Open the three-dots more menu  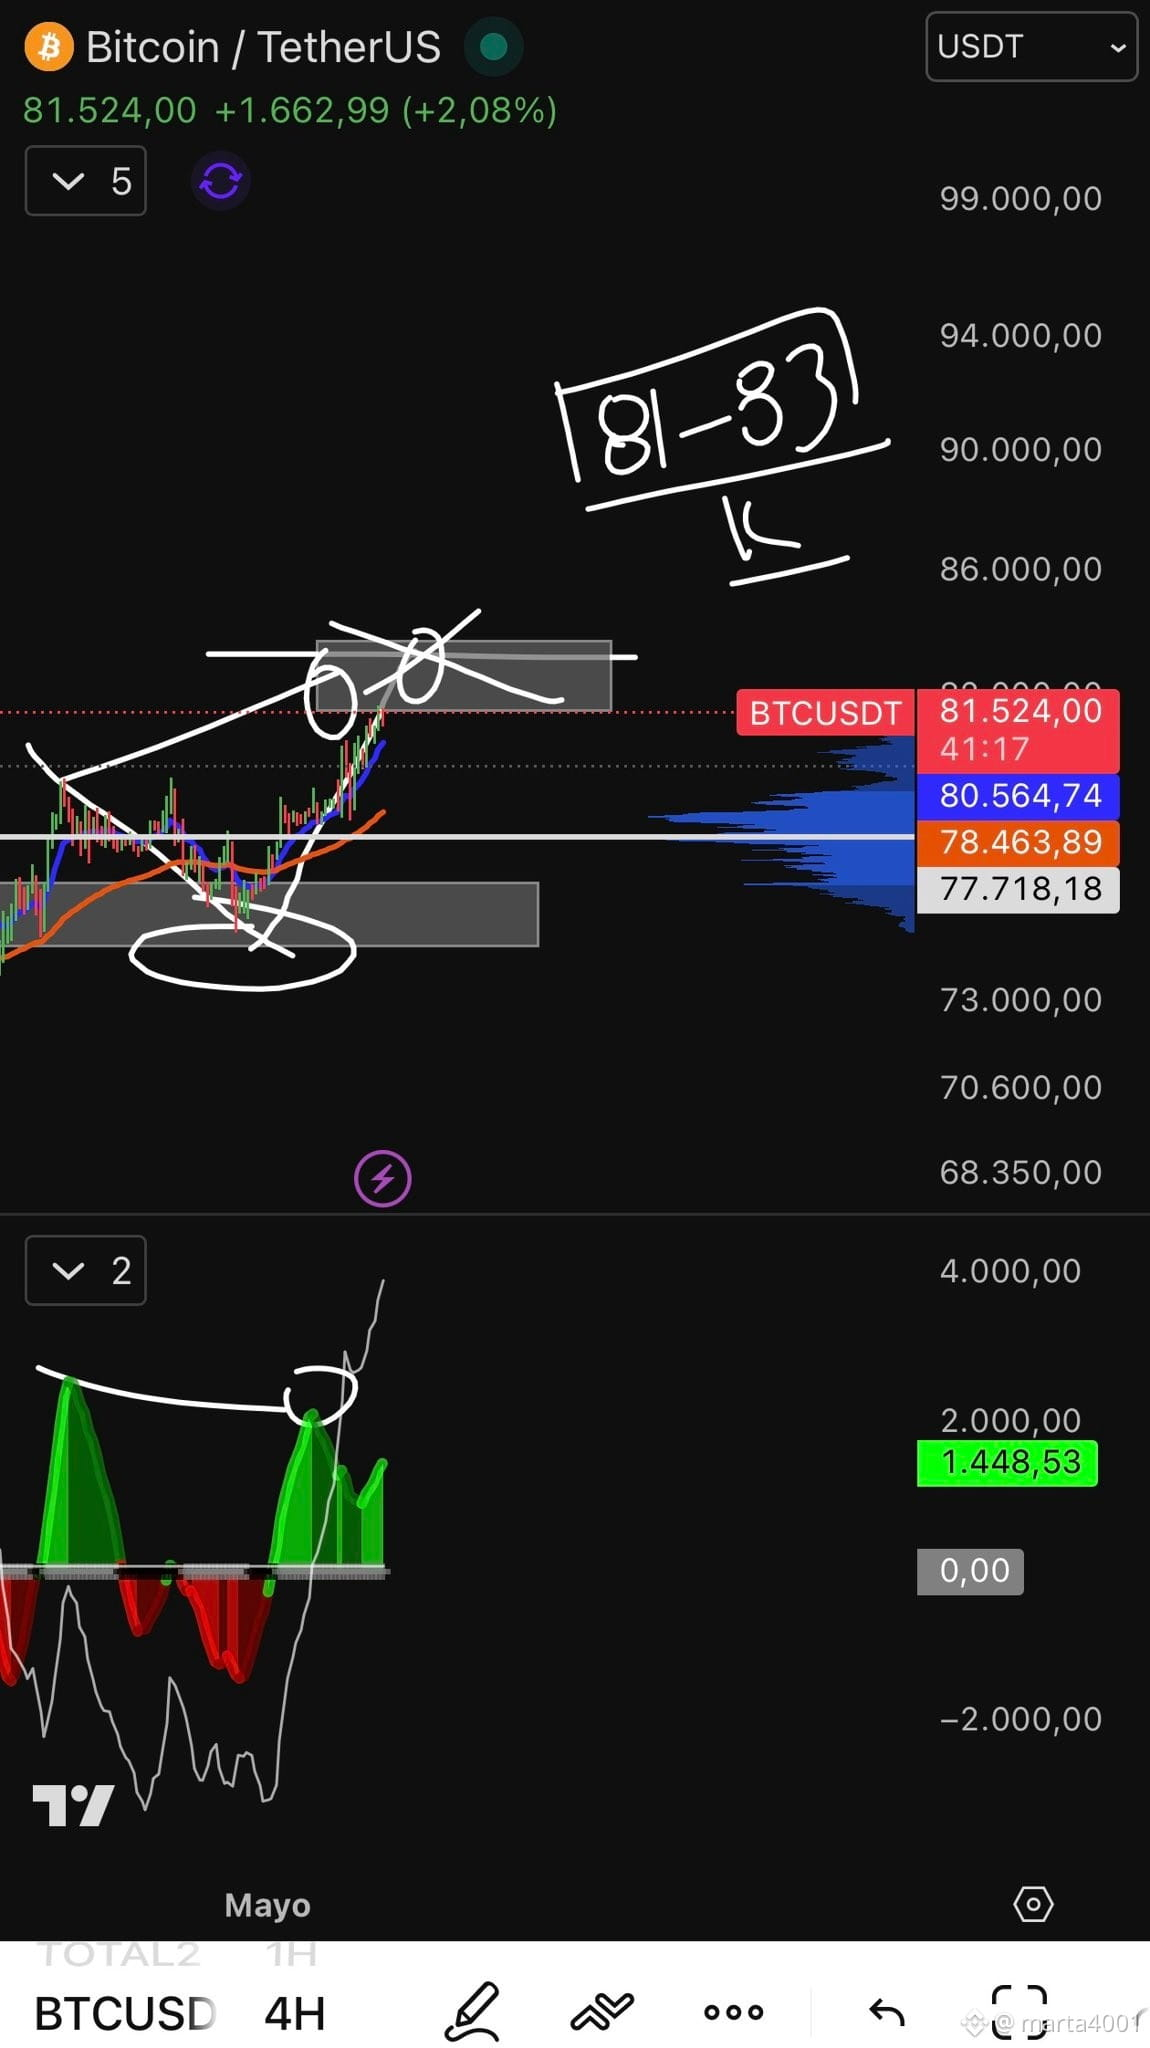point(733,2012)
